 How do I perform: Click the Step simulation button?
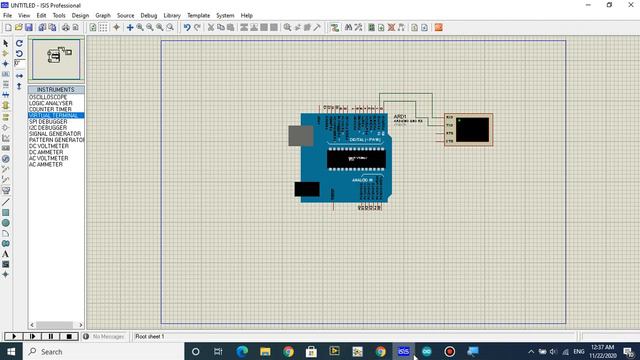coord(32,336)
